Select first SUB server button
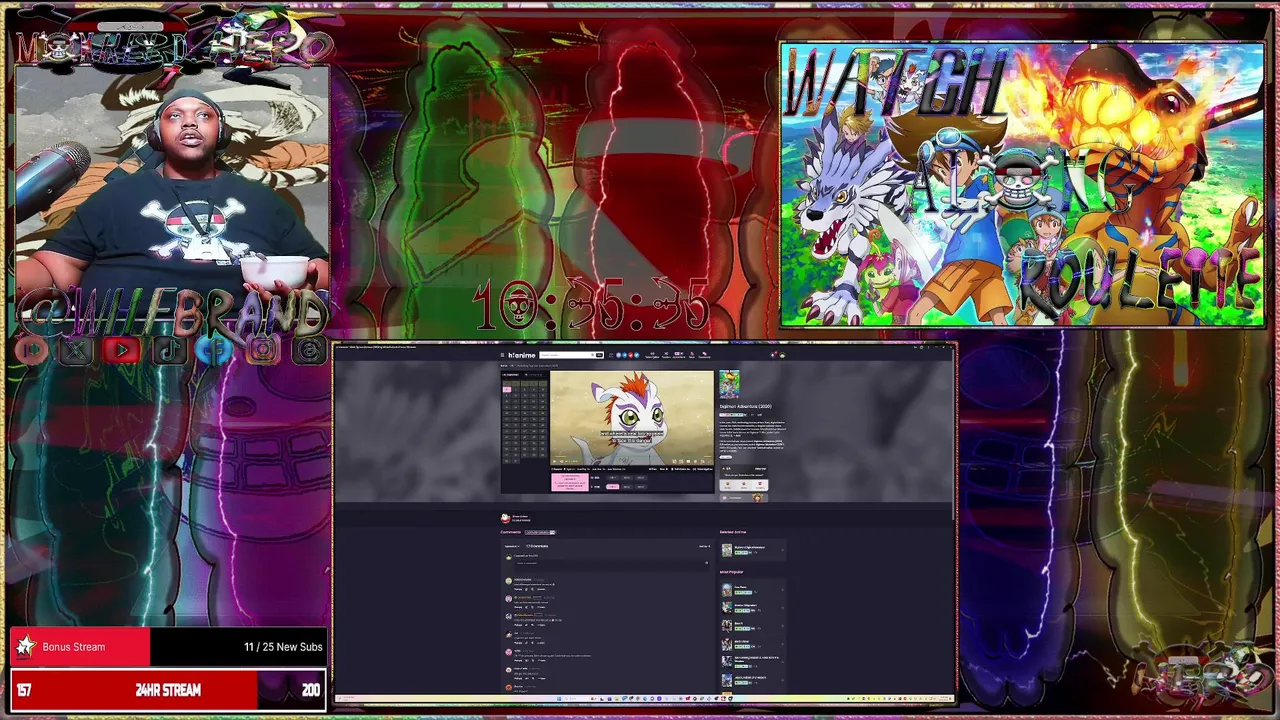The width and height of the screenshot is (1280, 720). click(x=613, y=478)
